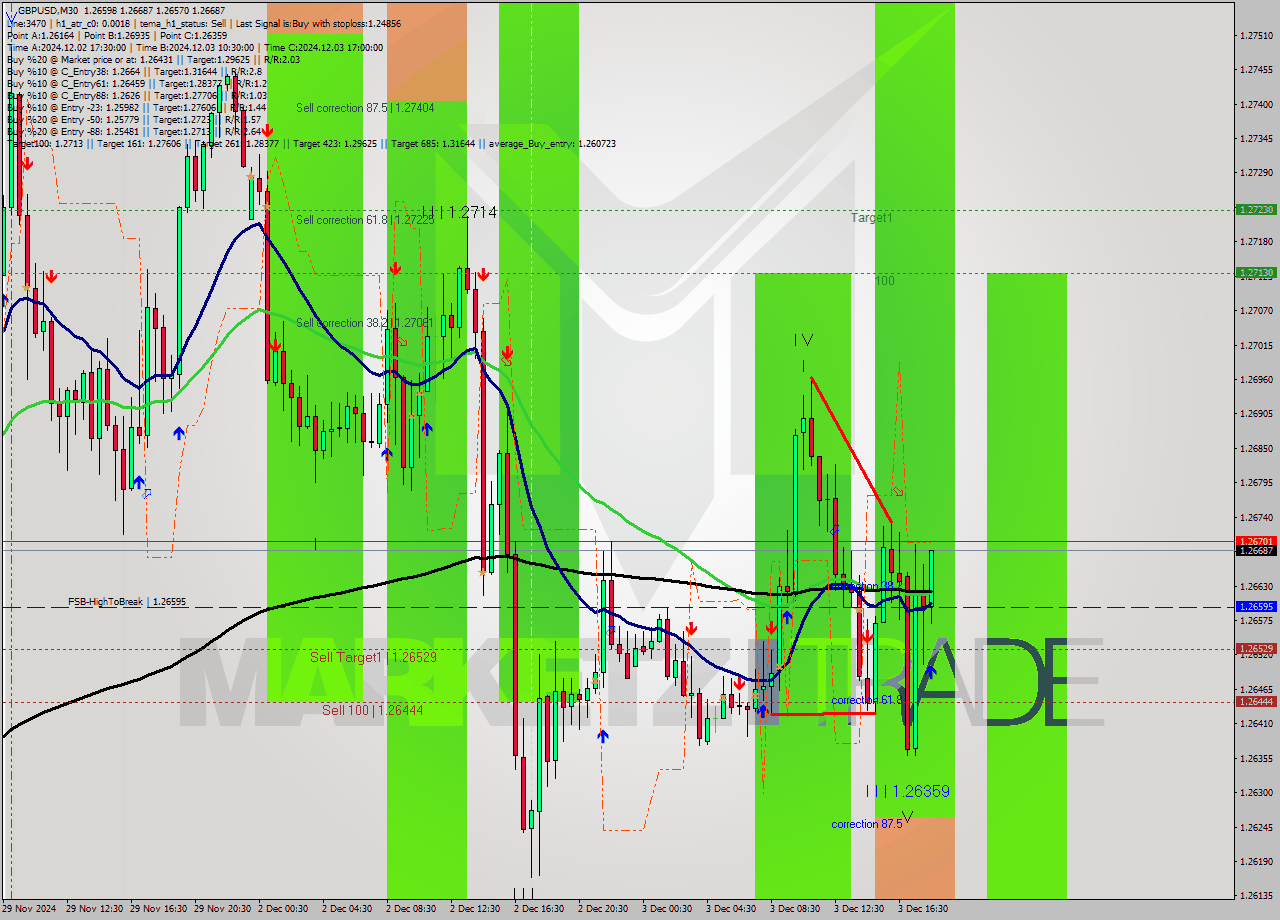Select the 'FSB-HighToBreak | 1.26595' label
The width and height of the screenshot is (1280, 920).
127,602
